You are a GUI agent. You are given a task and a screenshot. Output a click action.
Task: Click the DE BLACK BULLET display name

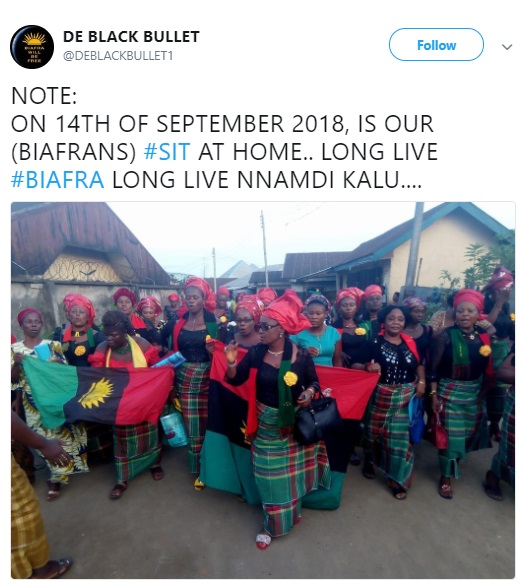[x=131, y=37]
